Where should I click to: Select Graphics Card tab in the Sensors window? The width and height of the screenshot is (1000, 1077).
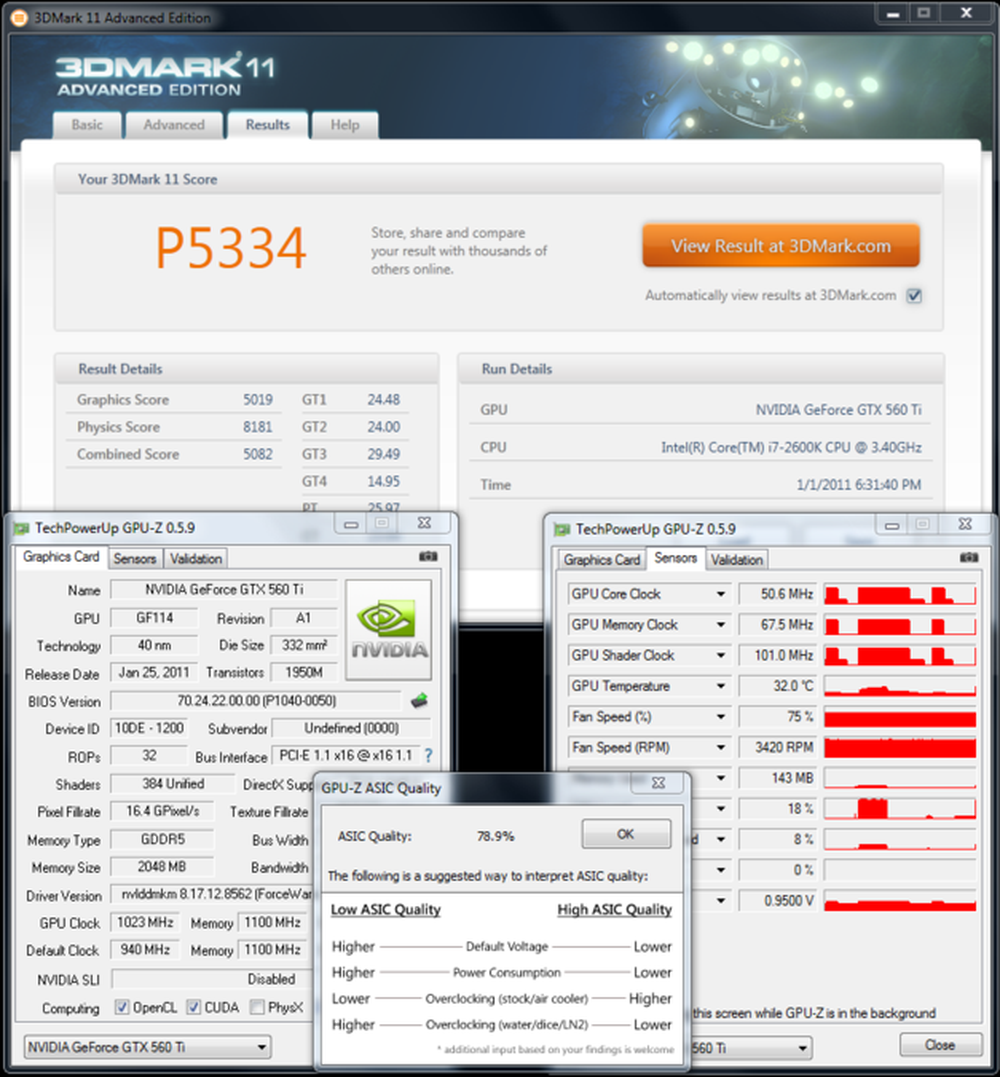pyautogui.click(x=602, y=560)
